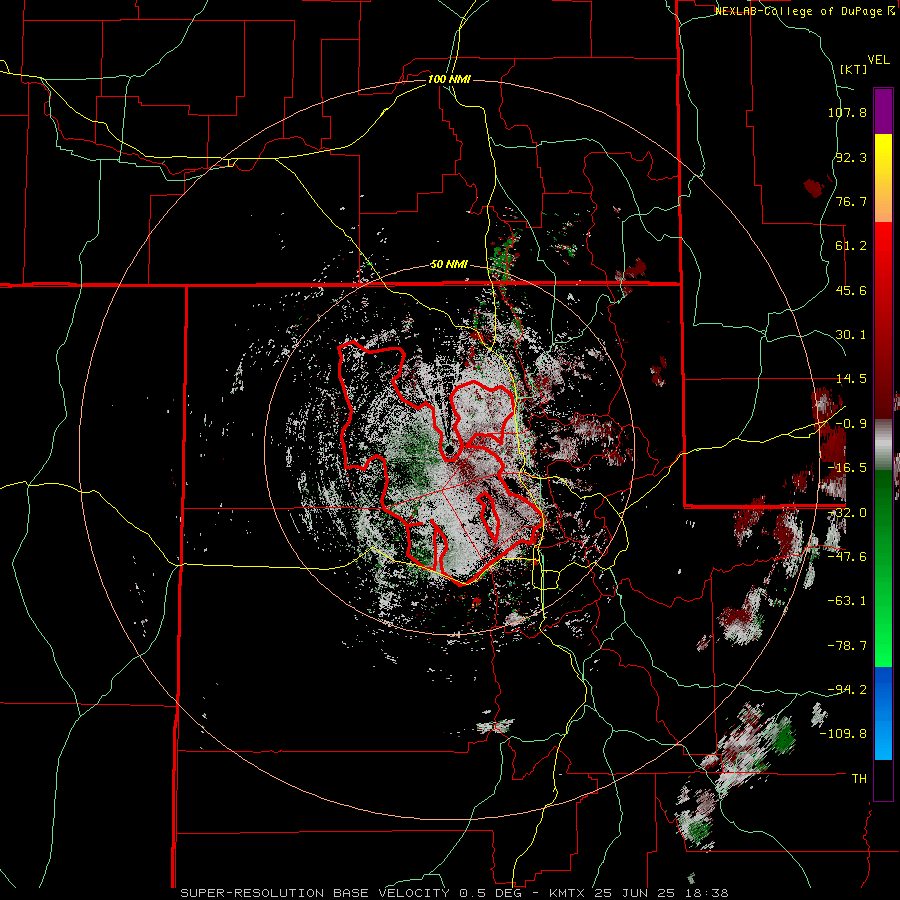Click the VEL legend title
Screen dimensions: 900x900
[x=878, y=60]
